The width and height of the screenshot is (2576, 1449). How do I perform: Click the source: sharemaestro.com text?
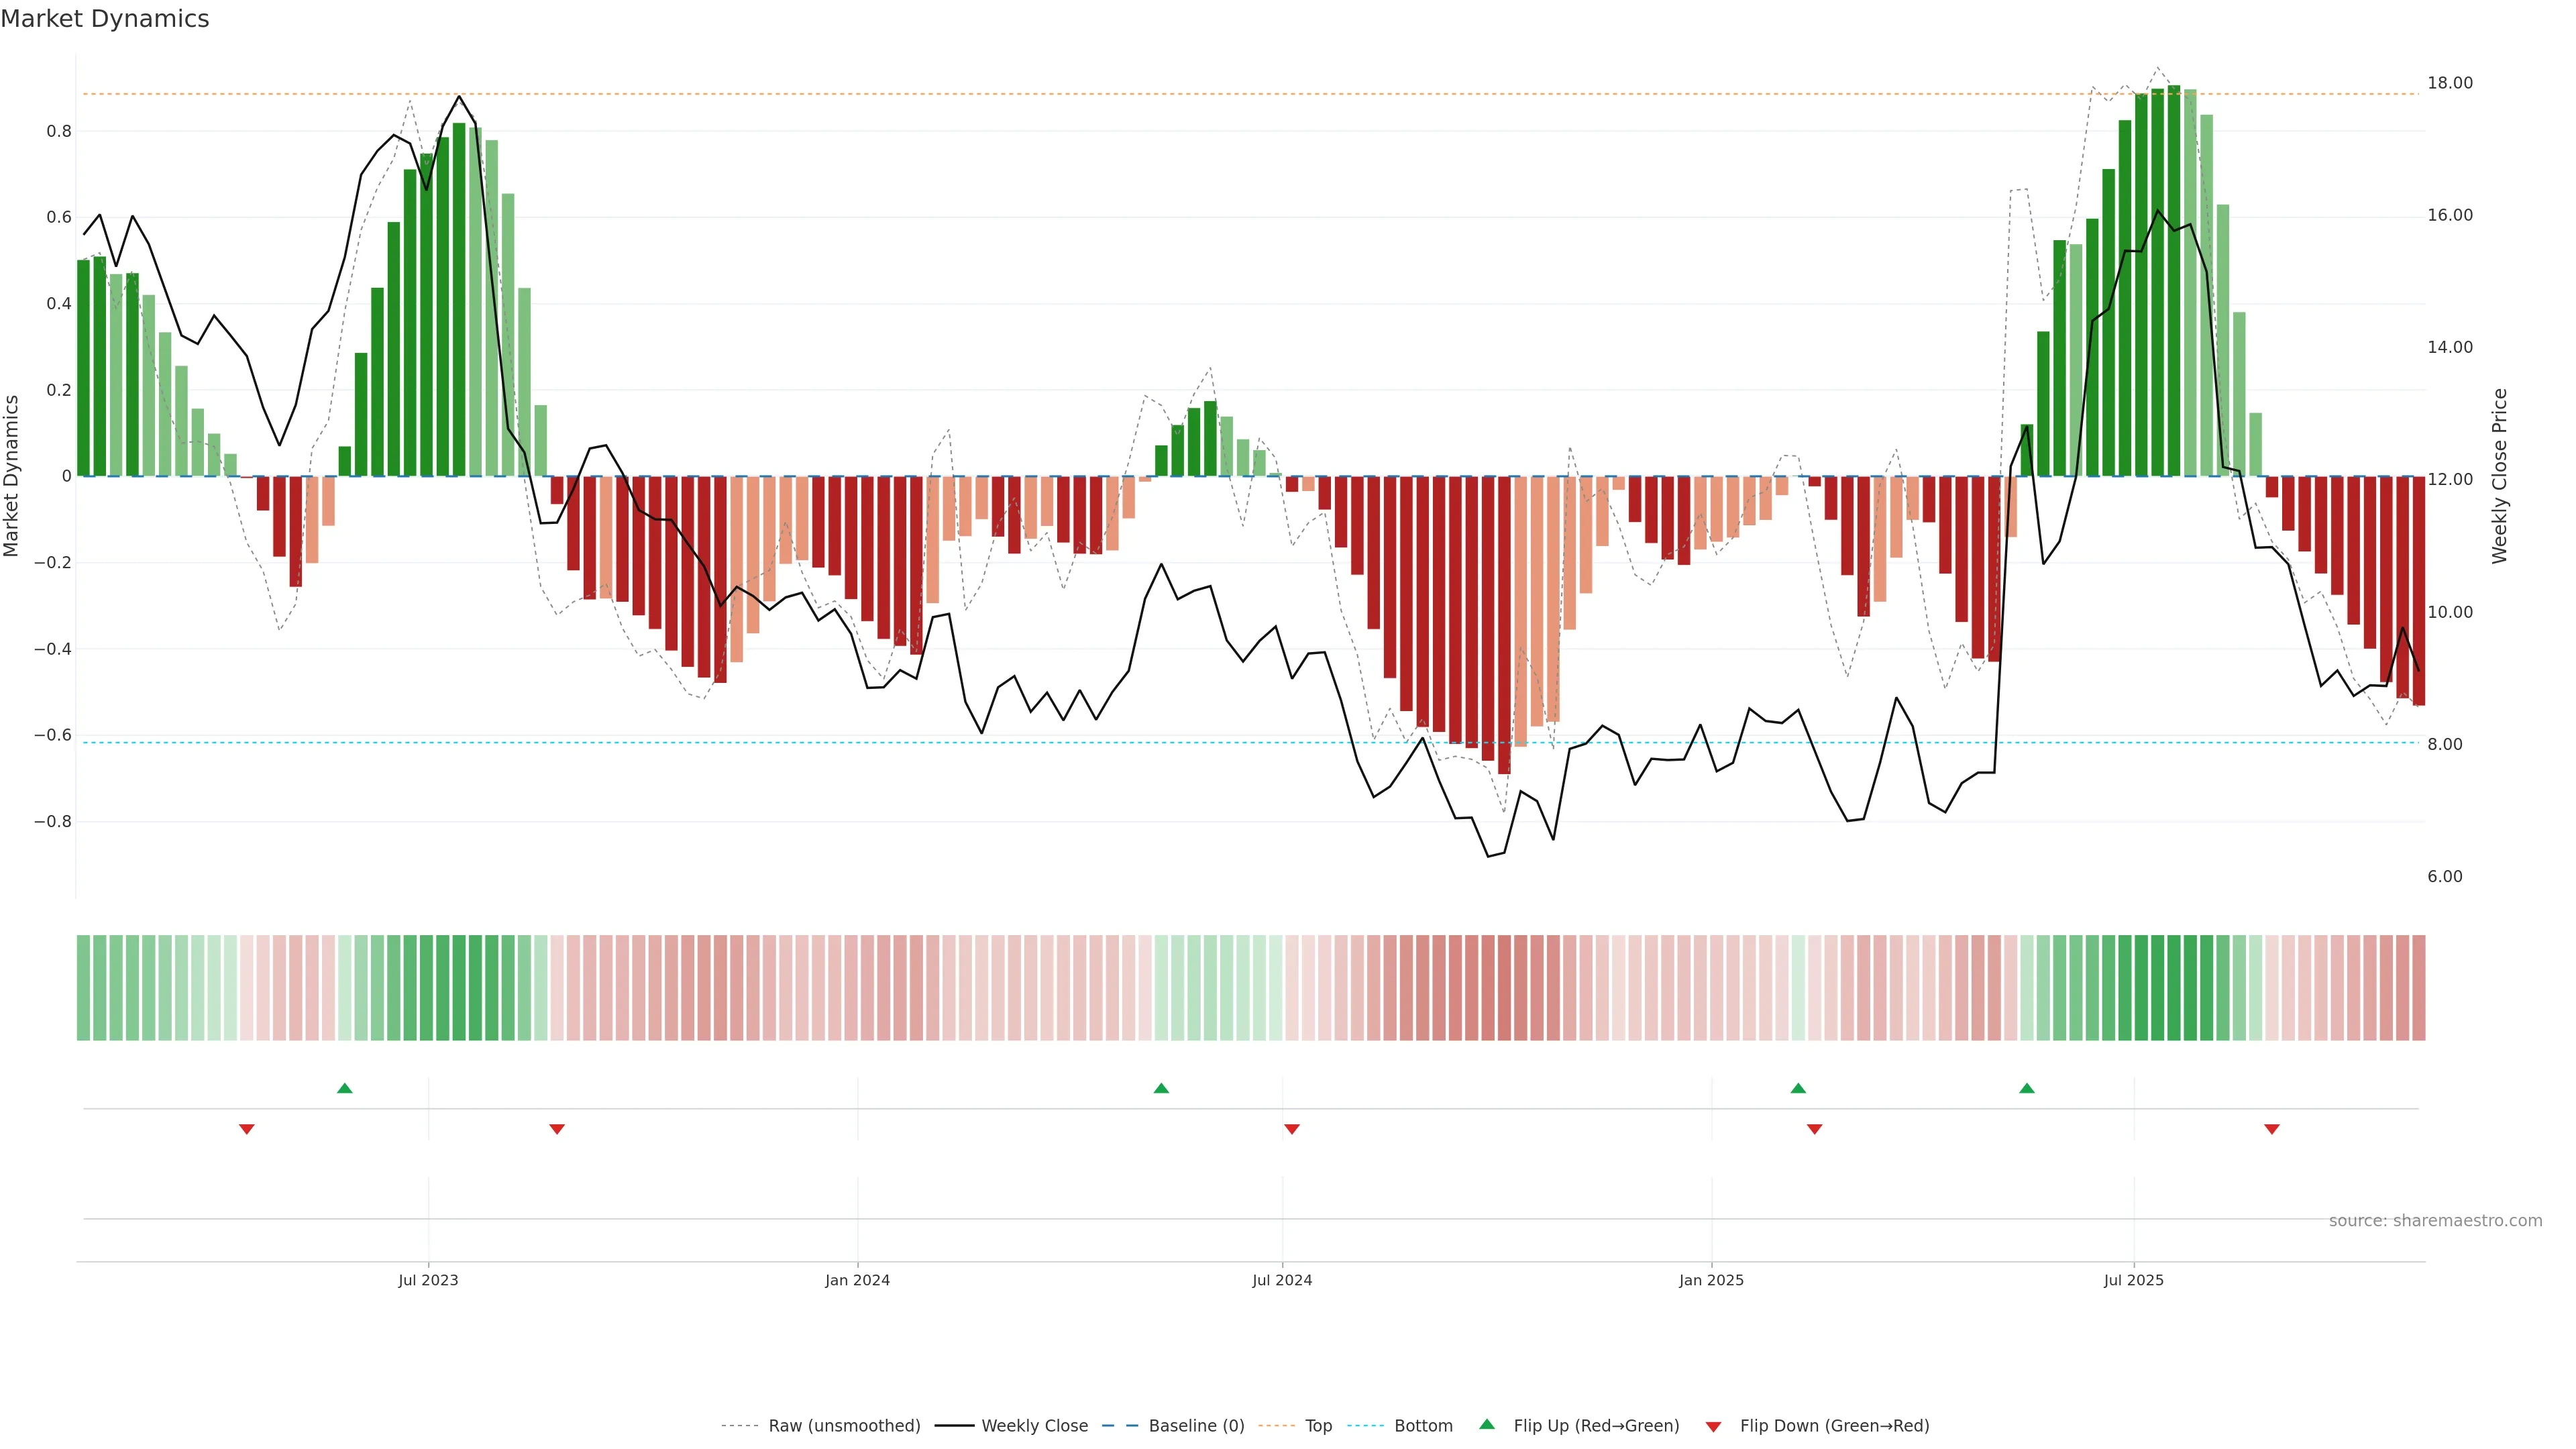pyautogui.click(x=2435, y=1221)
